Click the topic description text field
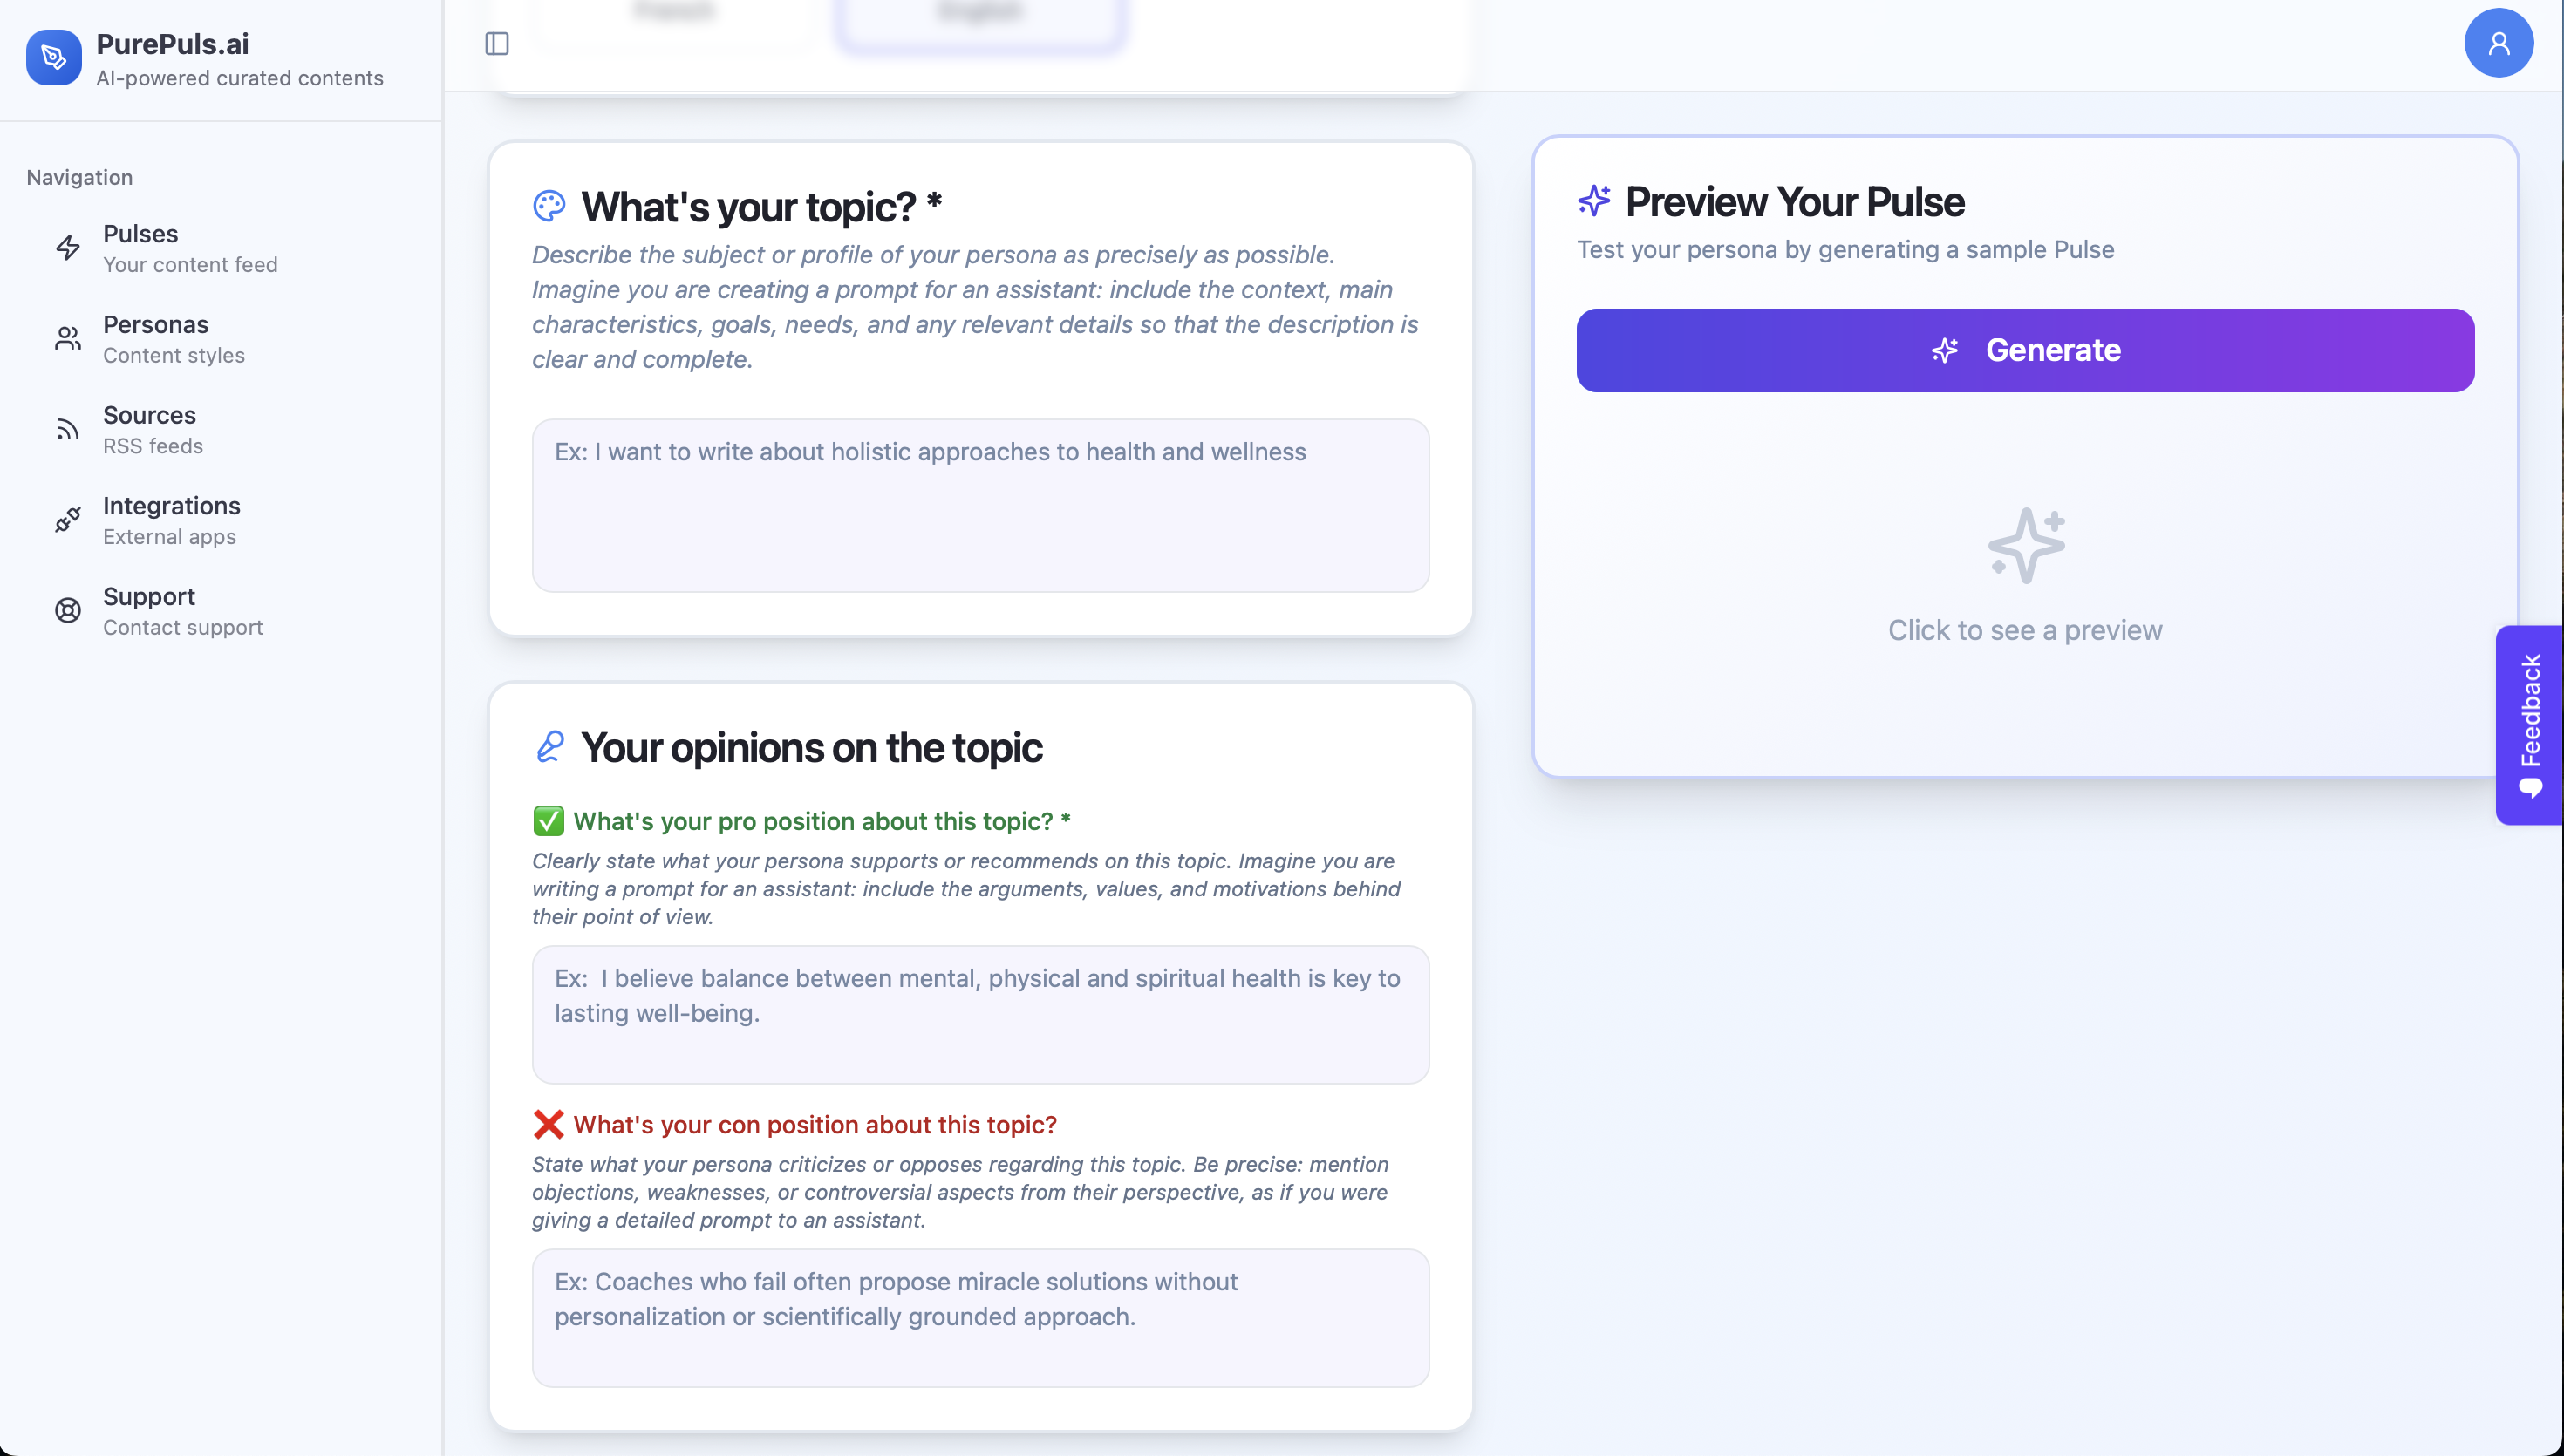The height and width of the screenshot is (1456, 2564). (x=980, y=505)
